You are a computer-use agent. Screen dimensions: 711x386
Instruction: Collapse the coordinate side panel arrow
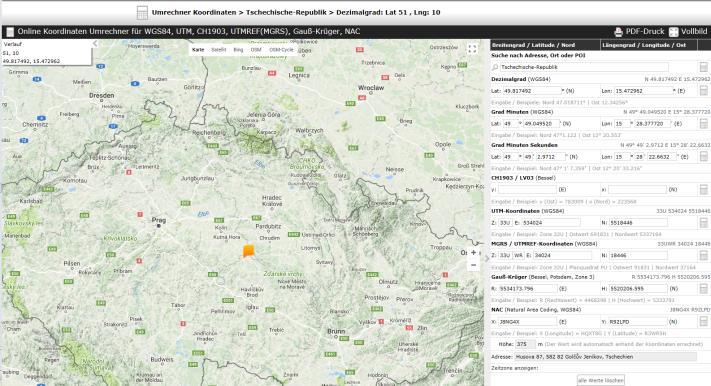click(487, 259)
